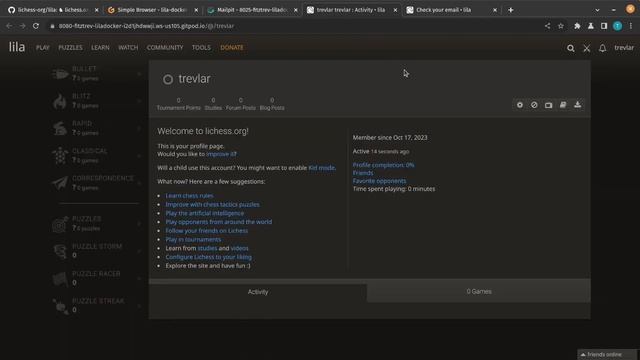Open Rapid rating stats
640x360 pixels.
pyautogui.click(x=96, y=128)
